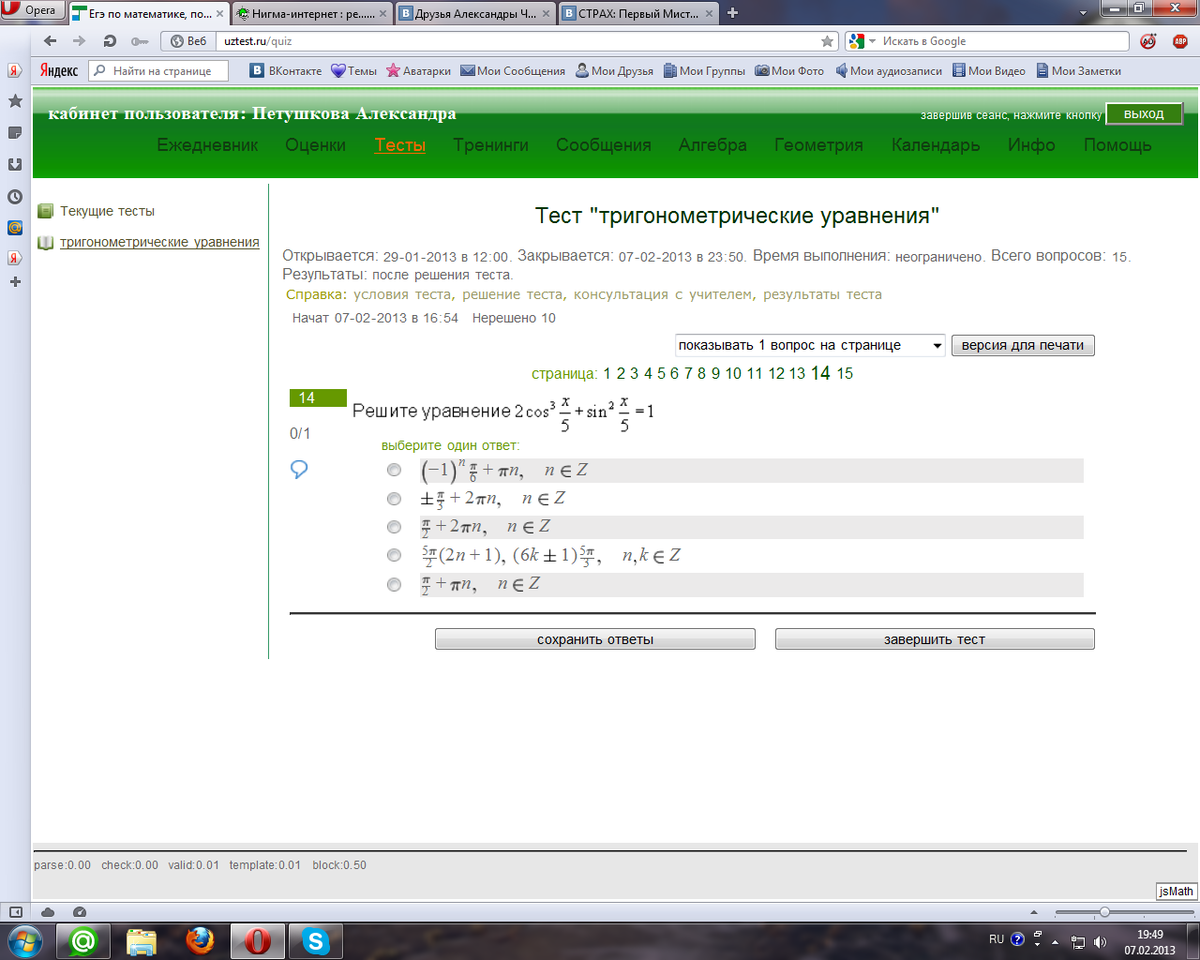Open the Алгебра section

pyautogui.click(x=713, y=145)
